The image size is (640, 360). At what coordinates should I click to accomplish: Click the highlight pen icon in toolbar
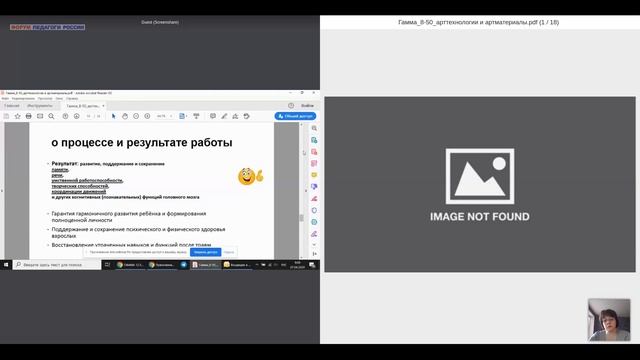pos(224,116)
